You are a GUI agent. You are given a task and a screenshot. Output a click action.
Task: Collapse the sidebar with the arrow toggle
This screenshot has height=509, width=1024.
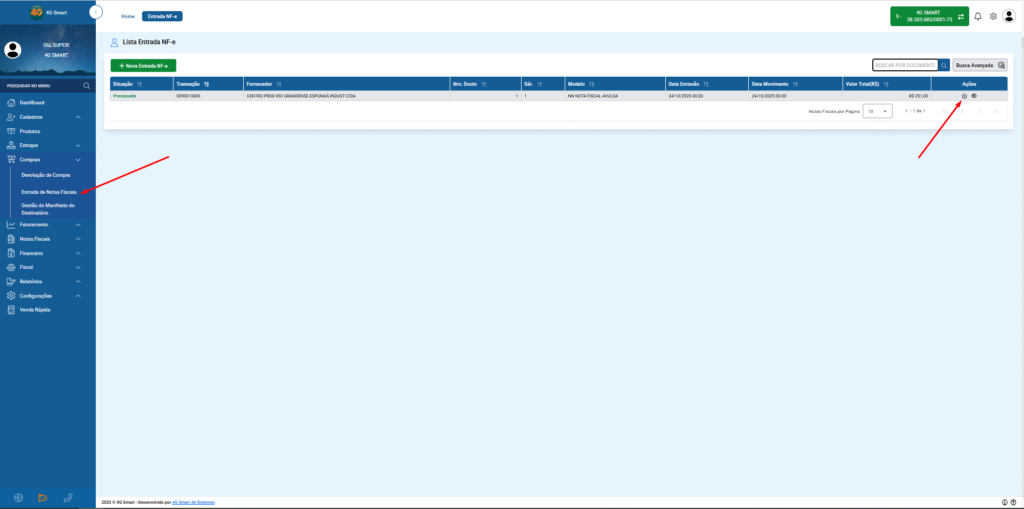click(96, 12)
